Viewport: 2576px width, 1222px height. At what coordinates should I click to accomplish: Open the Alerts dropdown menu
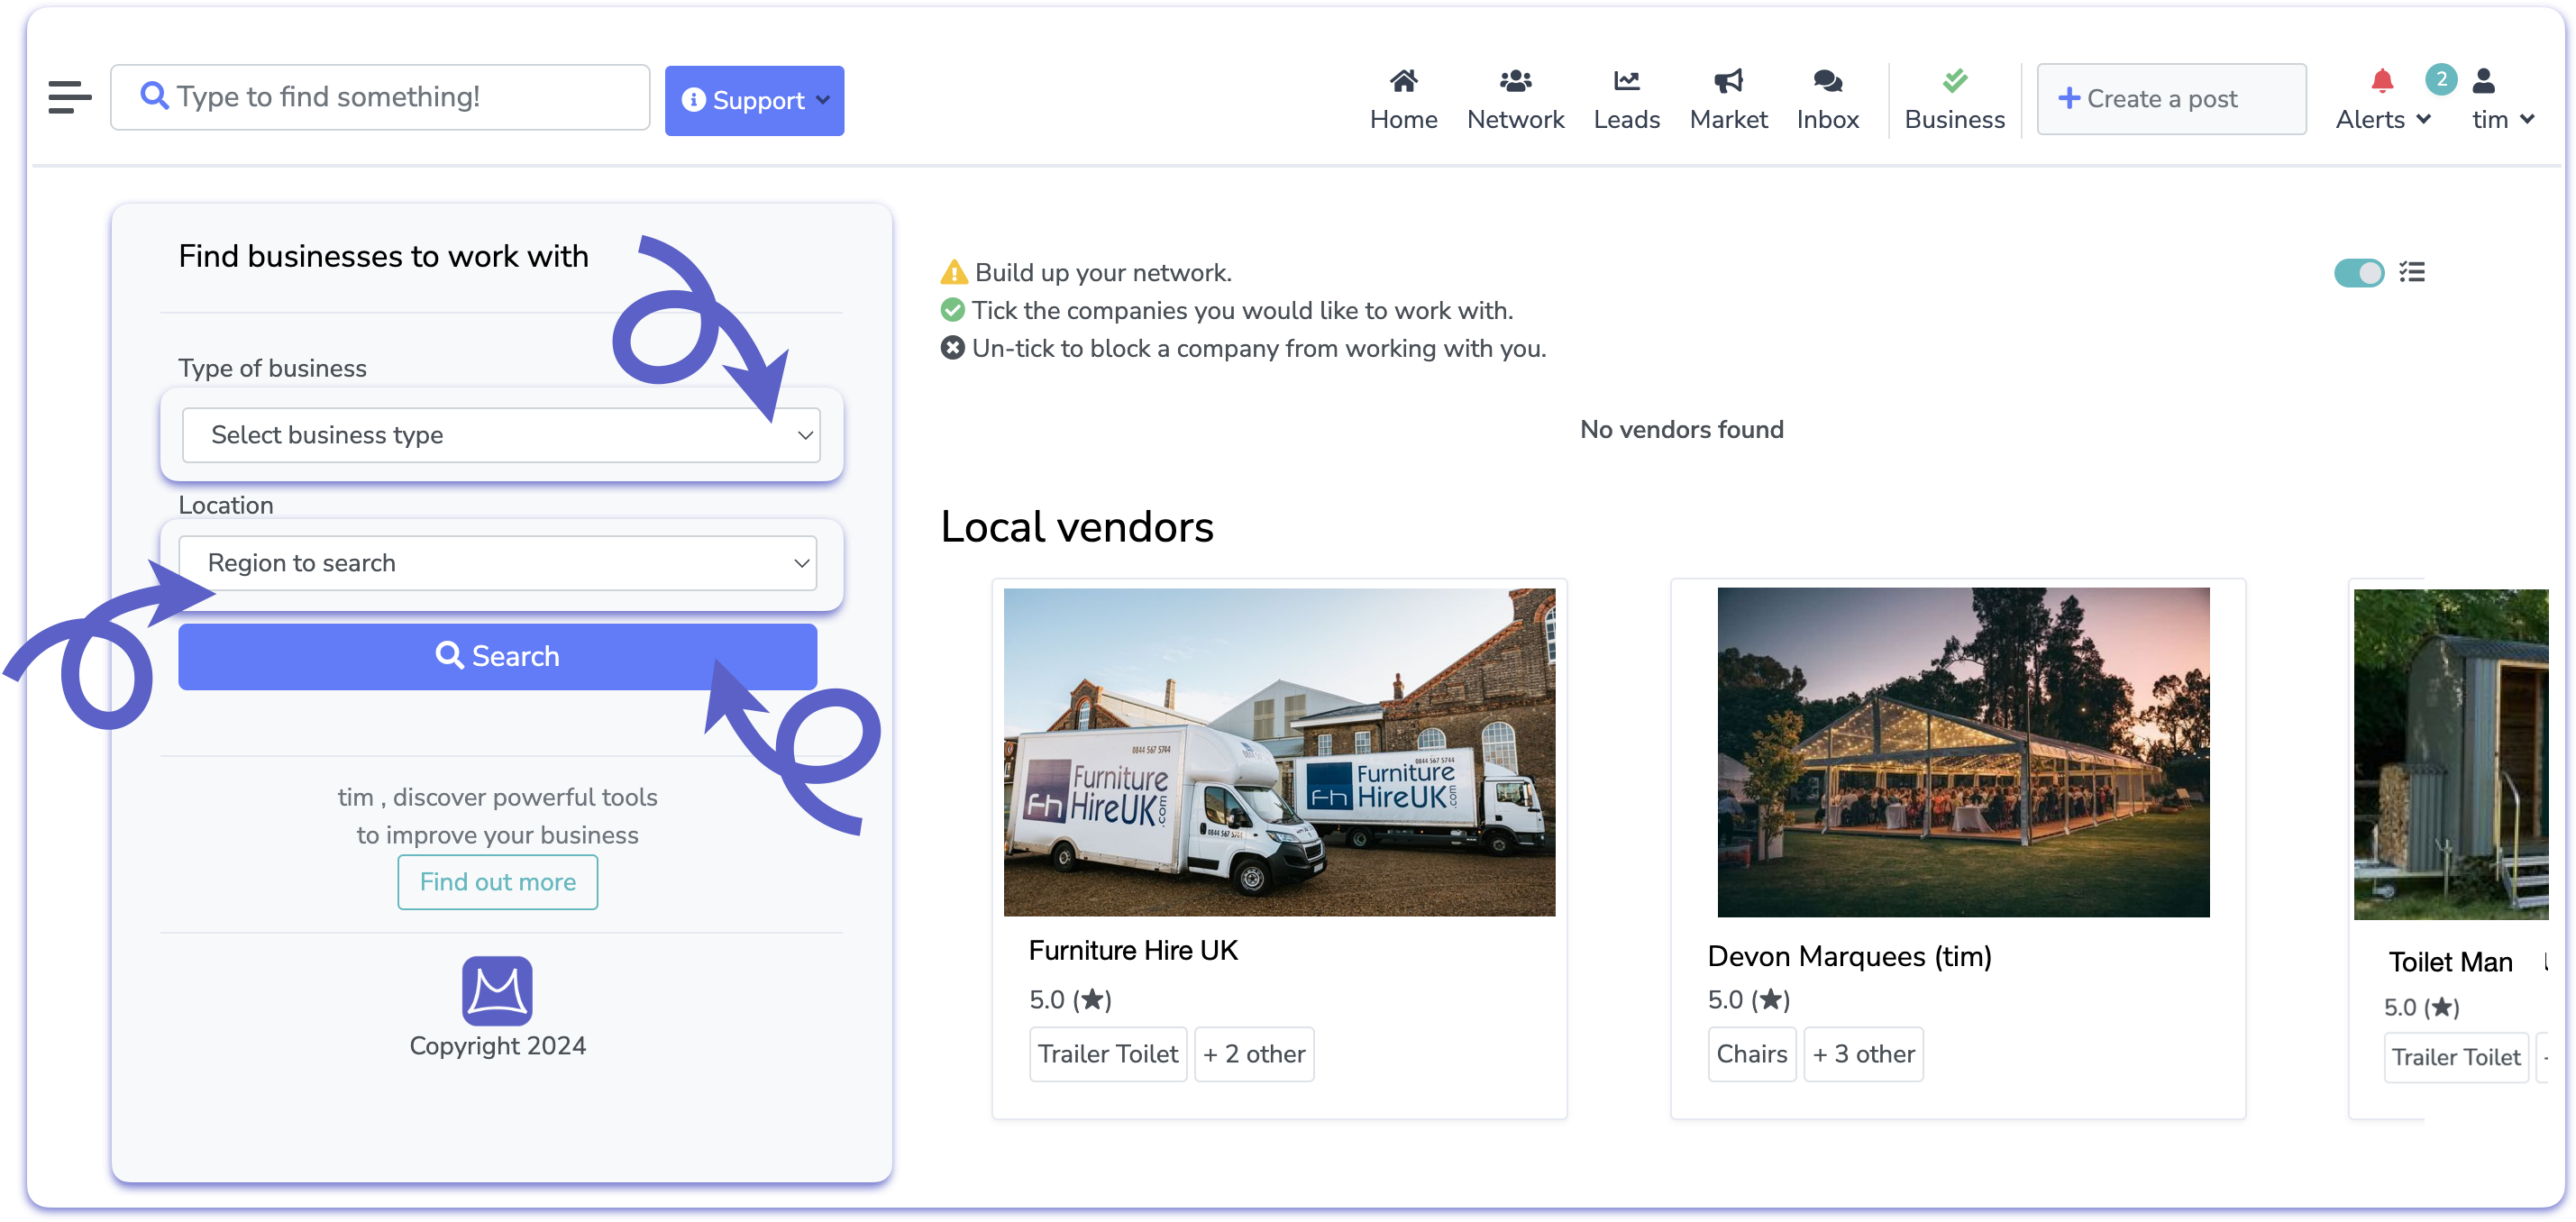coord(2382,119)
